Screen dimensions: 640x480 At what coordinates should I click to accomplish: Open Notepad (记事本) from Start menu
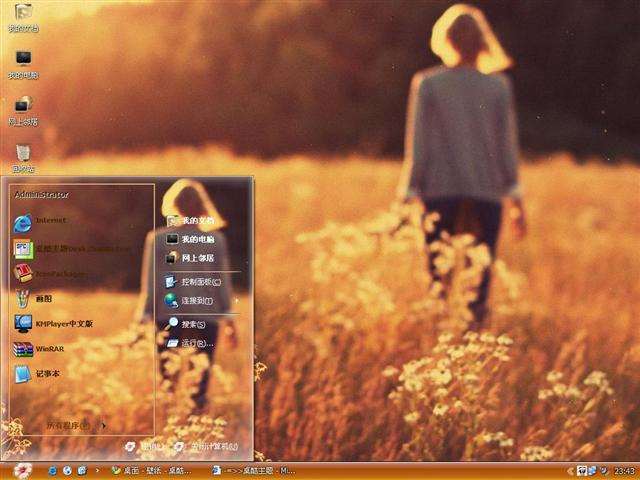(37, 374)
